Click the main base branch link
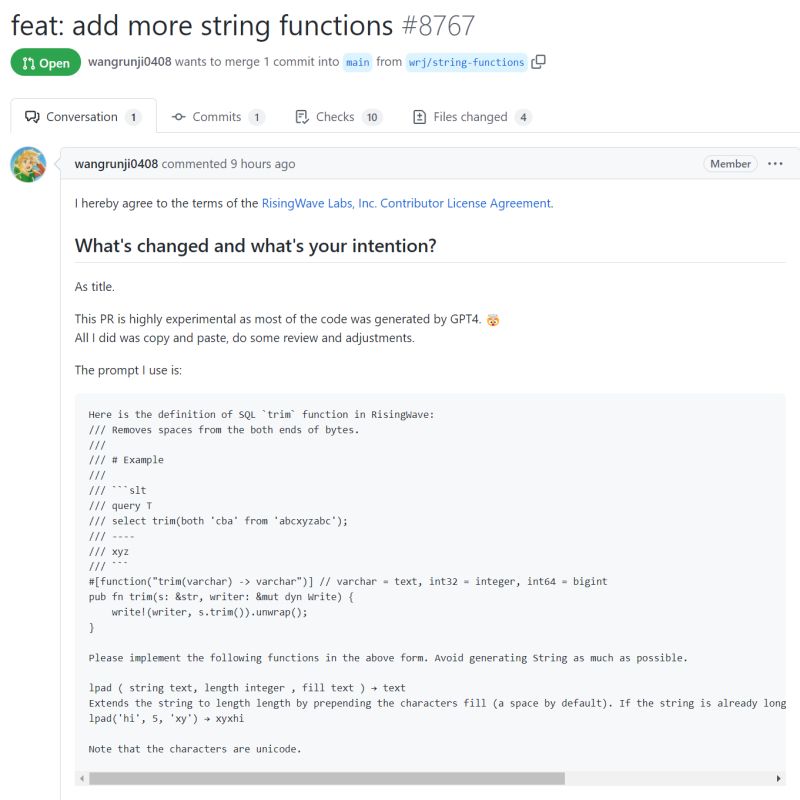 tap(358, 62)
